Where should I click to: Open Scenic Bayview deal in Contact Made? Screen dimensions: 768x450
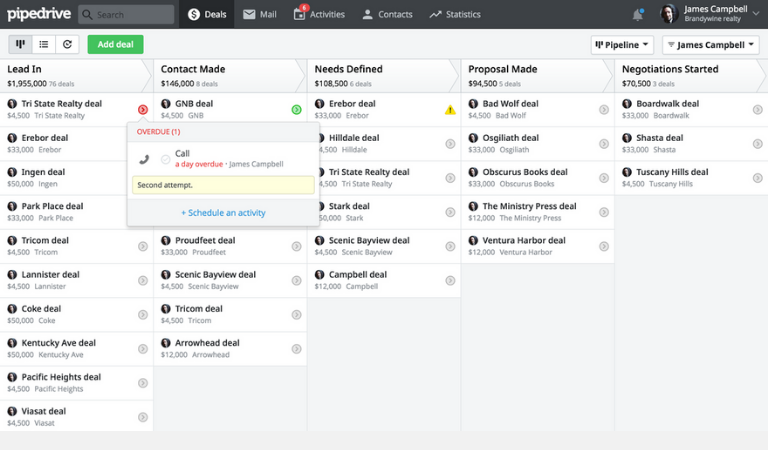(x=230, y=281)
